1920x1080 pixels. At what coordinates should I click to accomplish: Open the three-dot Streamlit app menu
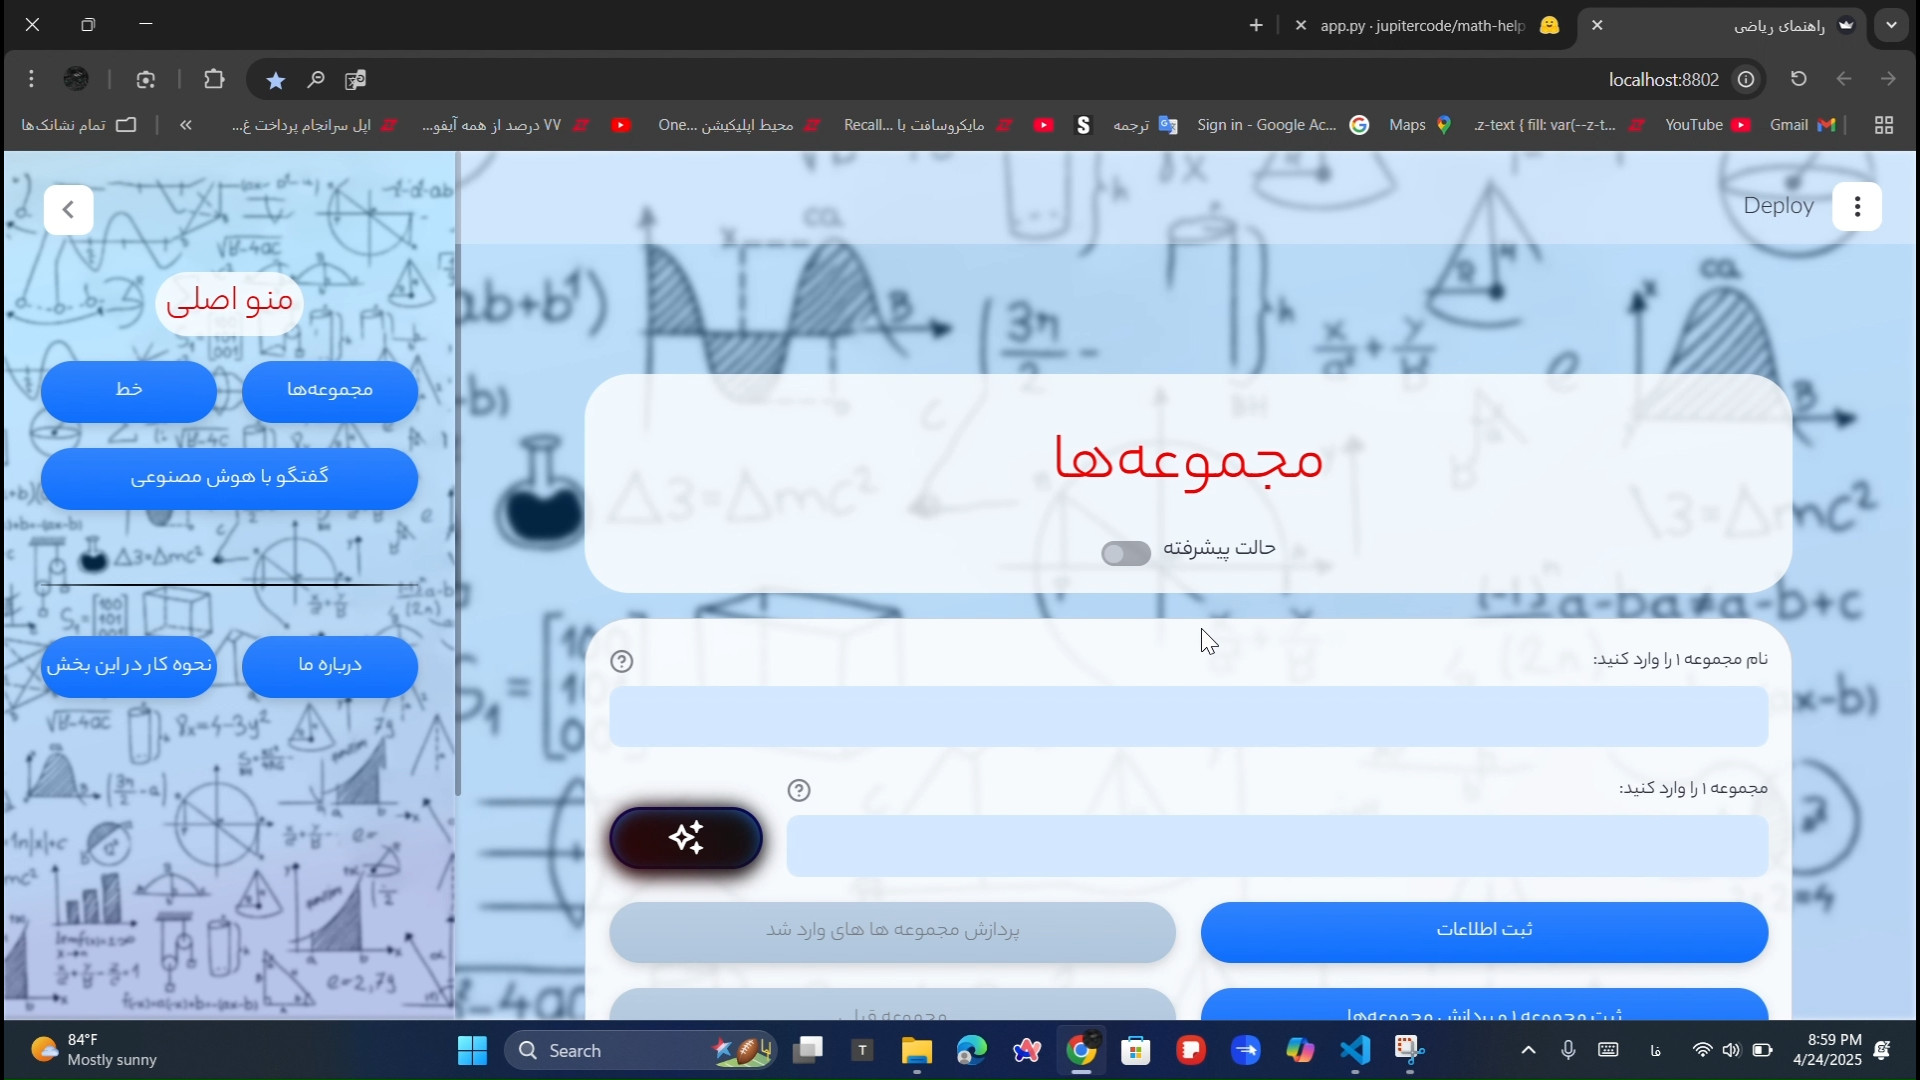tap(1857, 207)
